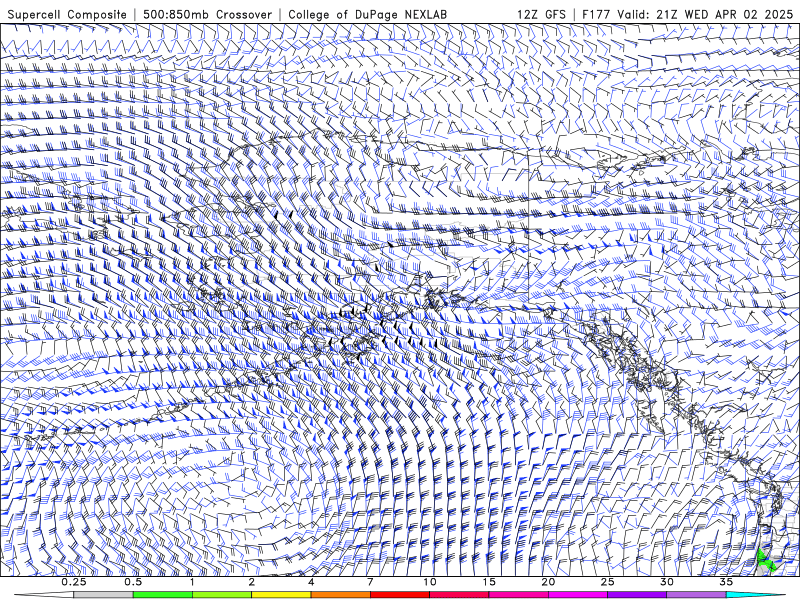Click the legend value label '4'
Screen dimensions: 800x600
tap(311, 582)
